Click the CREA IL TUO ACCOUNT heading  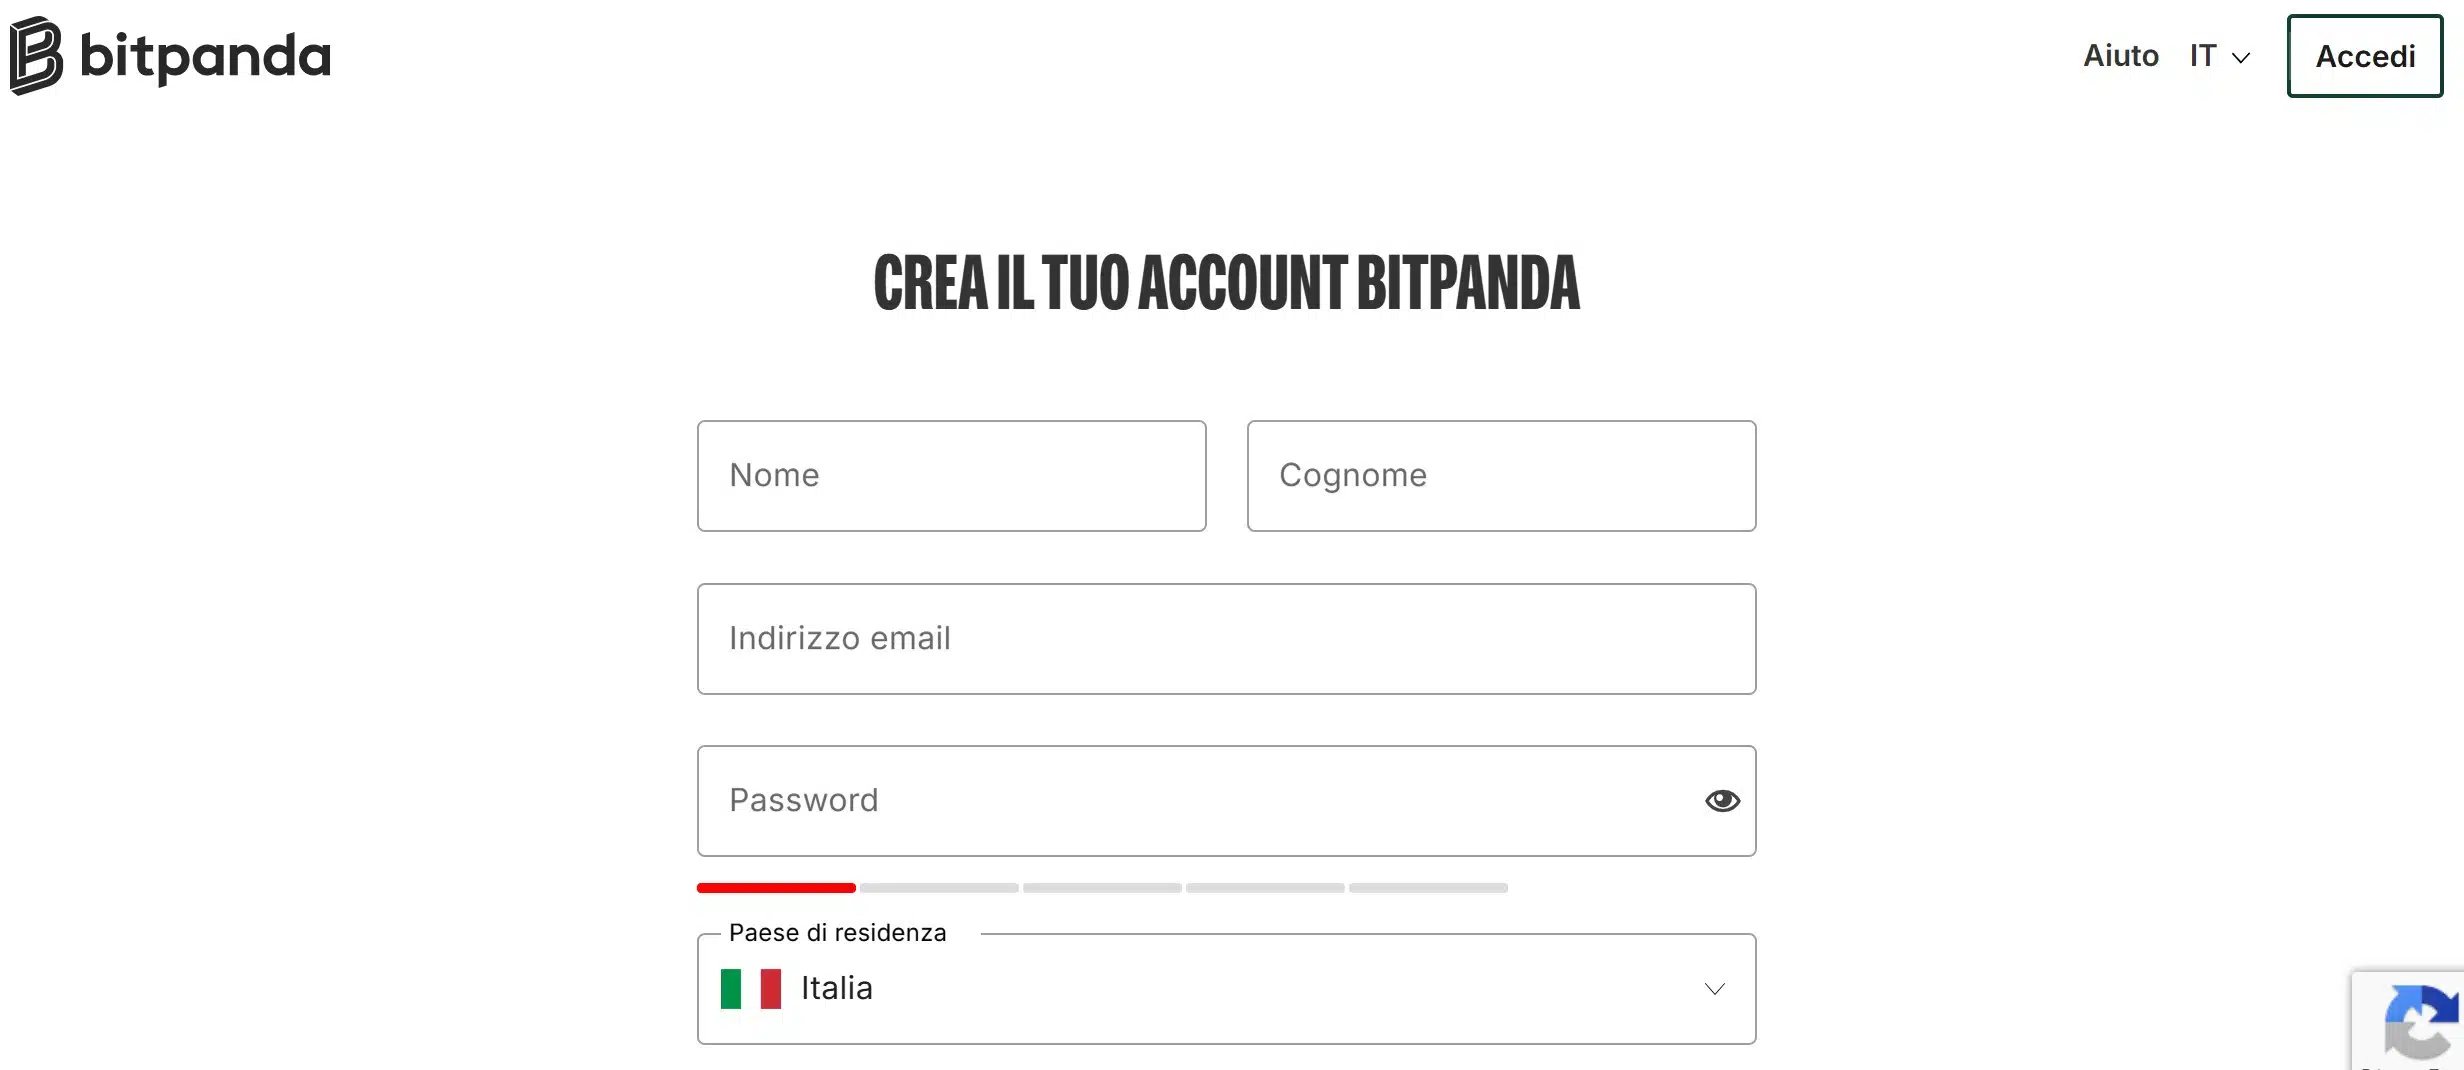coord(1227,285)
